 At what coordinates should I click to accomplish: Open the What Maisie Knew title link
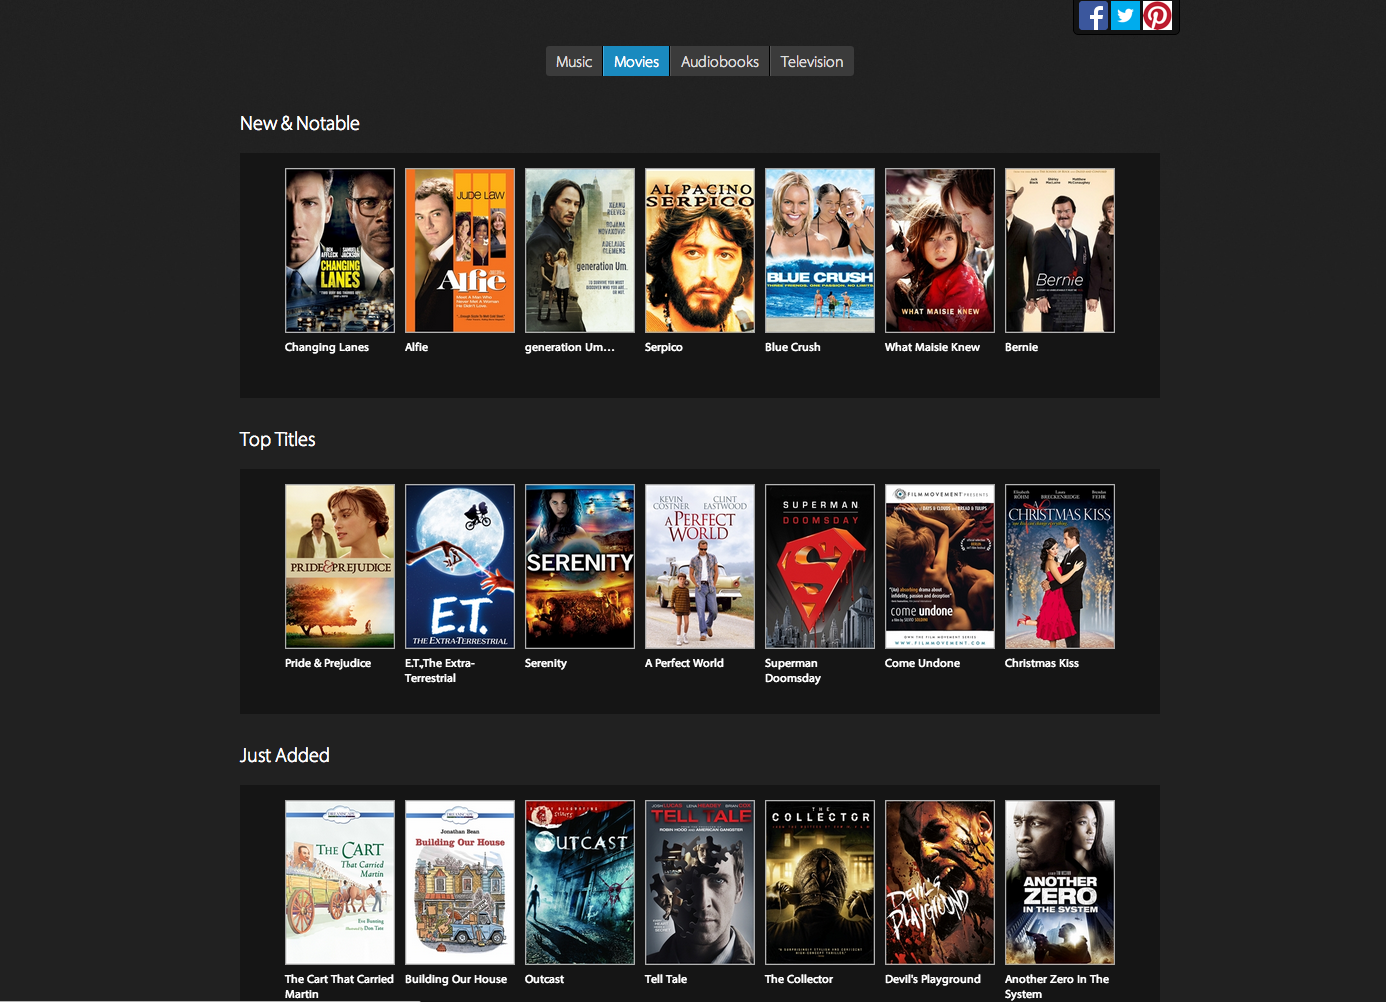point(932,347)
